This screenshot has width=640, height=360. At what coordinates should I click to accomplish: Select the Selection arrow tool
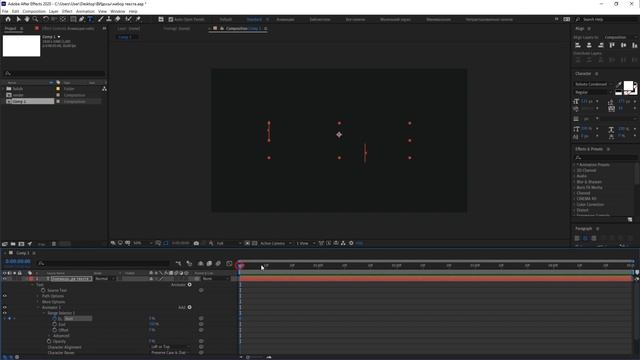tap(18, 19)
